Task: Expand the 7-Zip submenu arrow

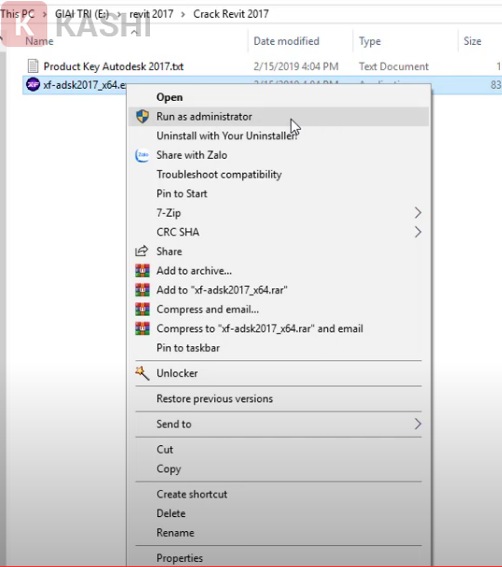Action: click(x=418, y=213)
